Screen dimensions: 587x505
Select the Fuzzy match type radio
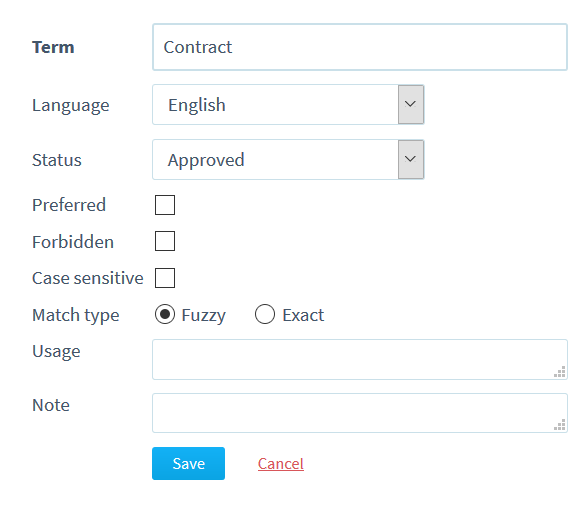pyautogui.click(x=165, y=314)
